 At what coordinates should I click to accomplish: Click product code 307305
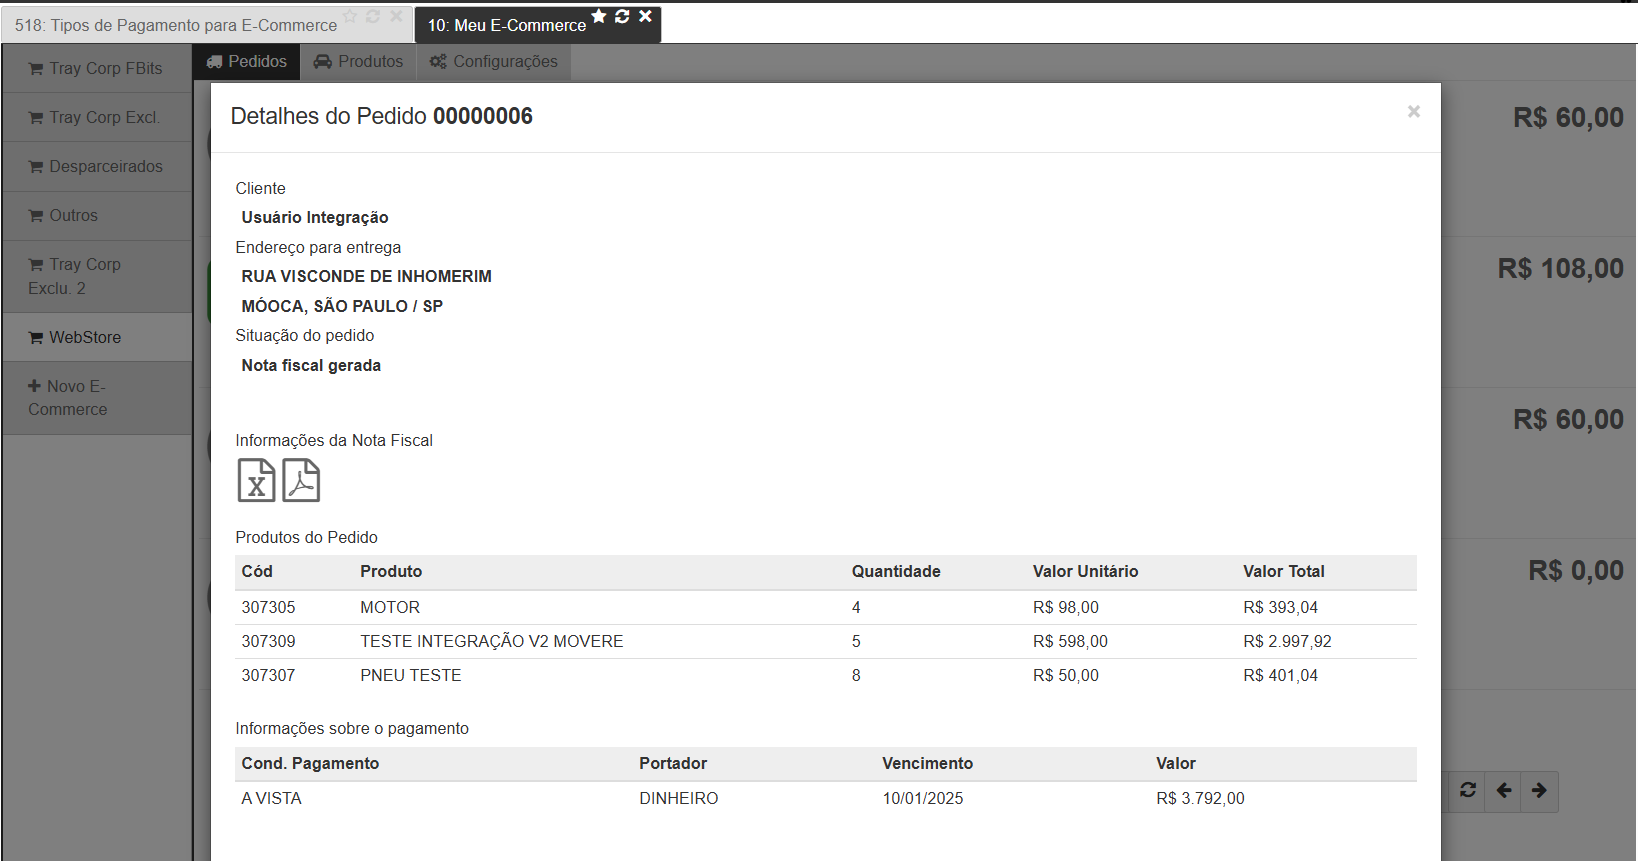tap(268, 607)
